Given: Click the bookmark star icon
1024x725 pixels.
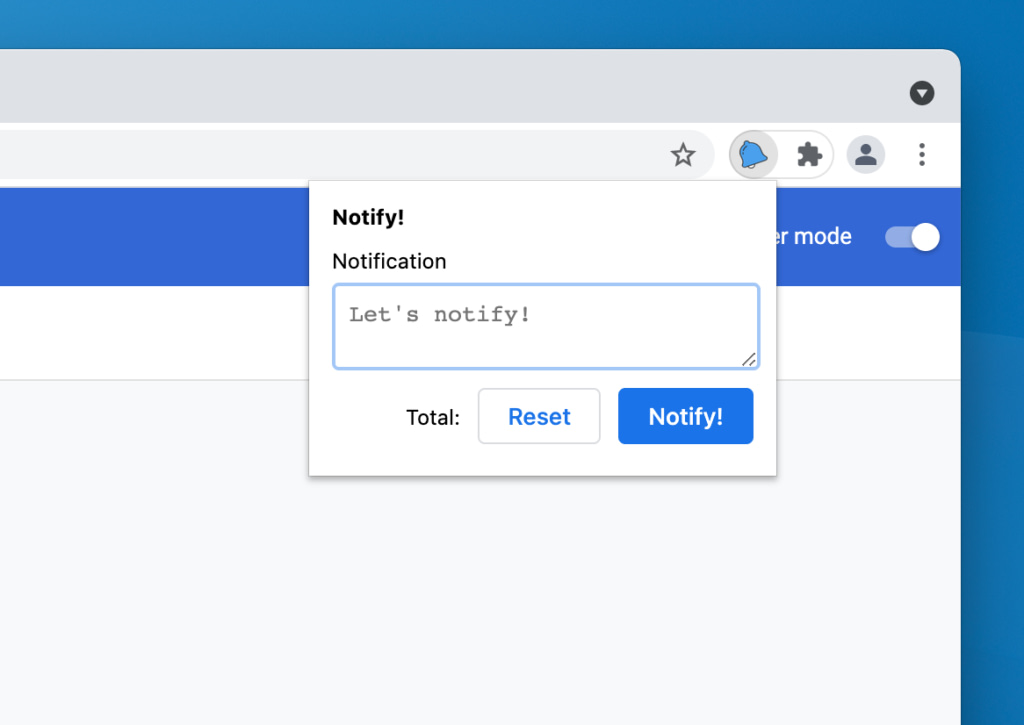Looking at the screenshot, I should click(x=683, y=155).
